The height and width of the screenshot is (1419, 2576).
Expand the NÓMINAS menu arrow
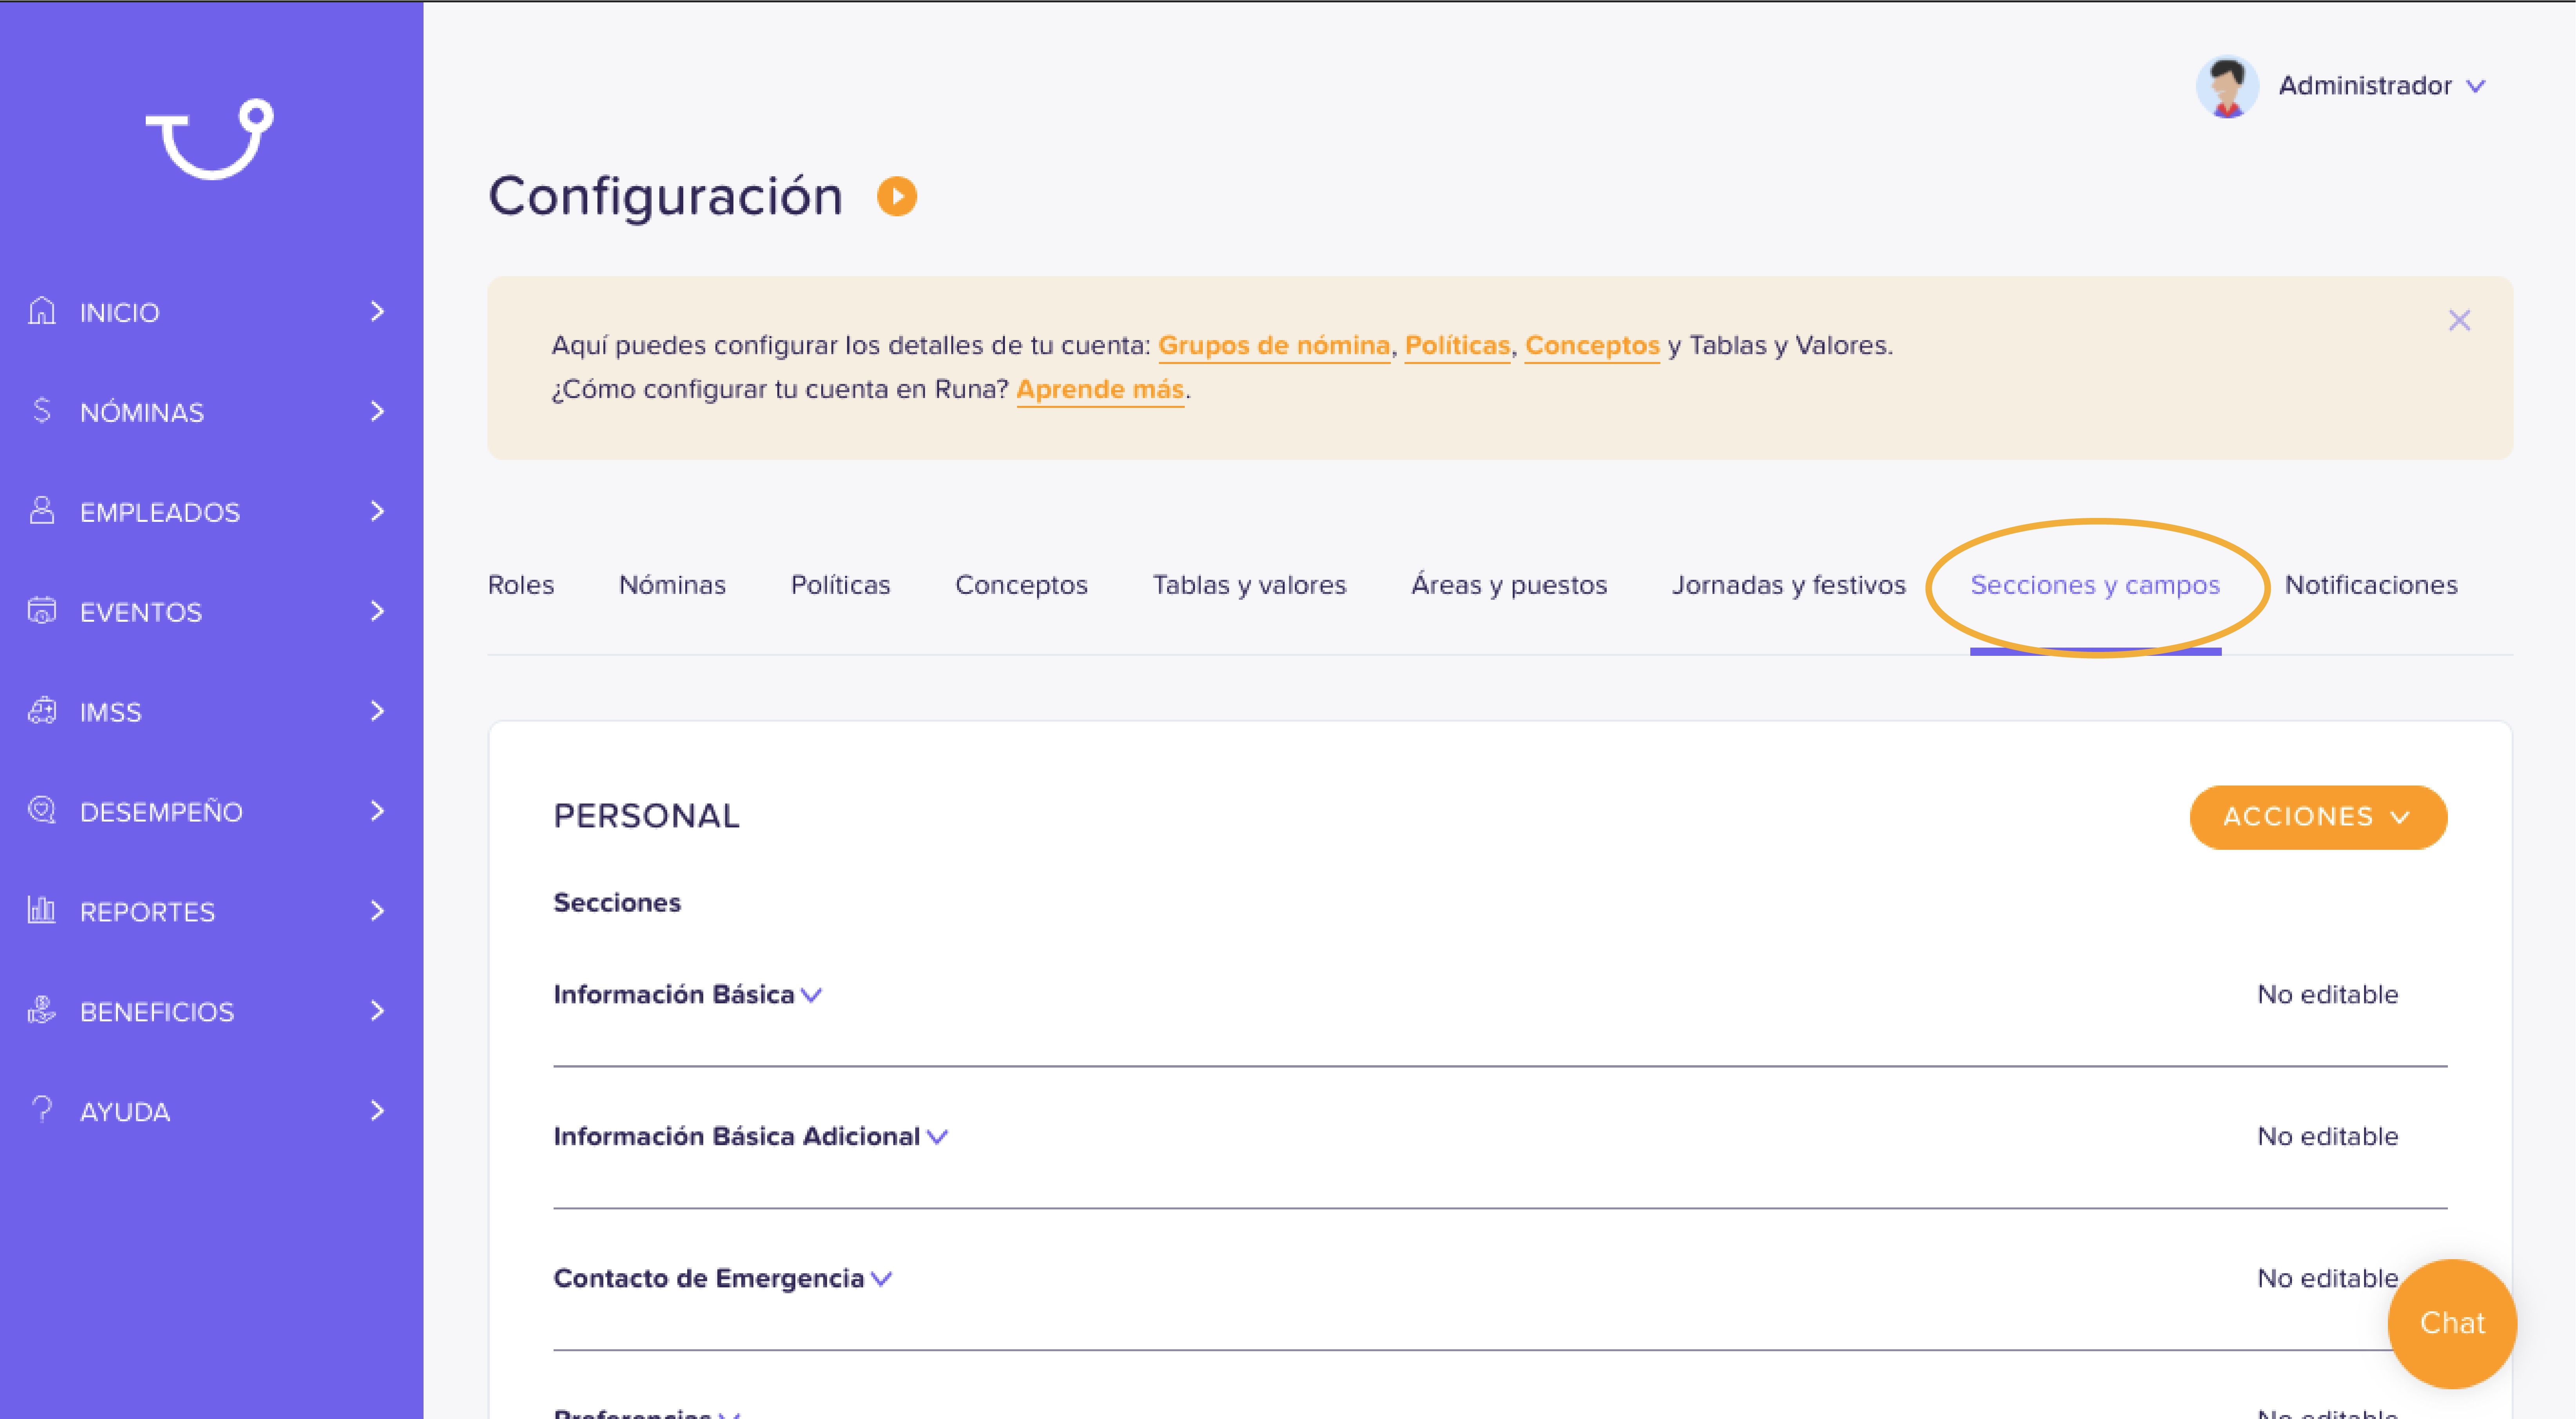pos(377,412)
